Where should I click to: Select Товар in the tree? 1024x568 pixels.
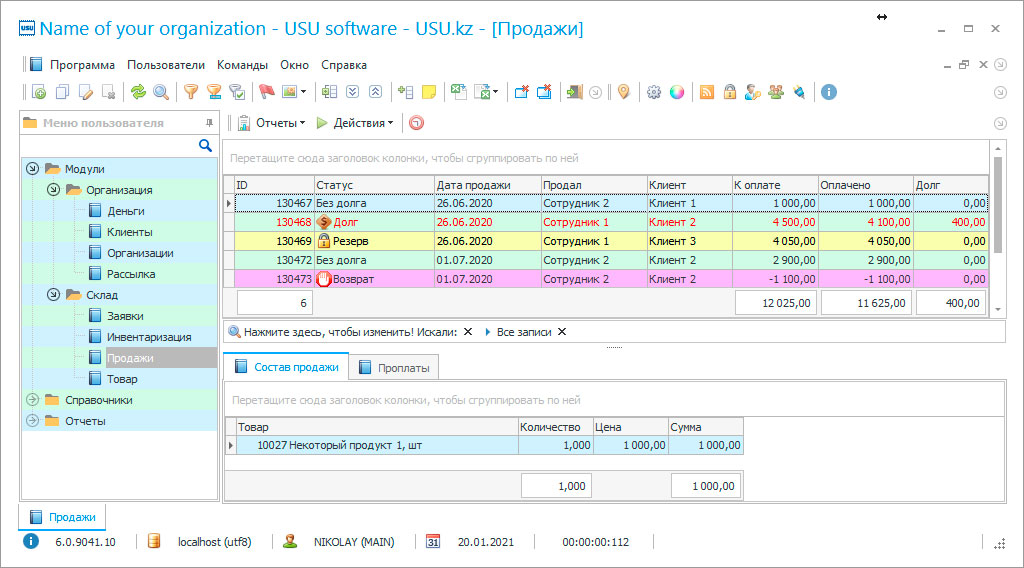click(122, 379)
